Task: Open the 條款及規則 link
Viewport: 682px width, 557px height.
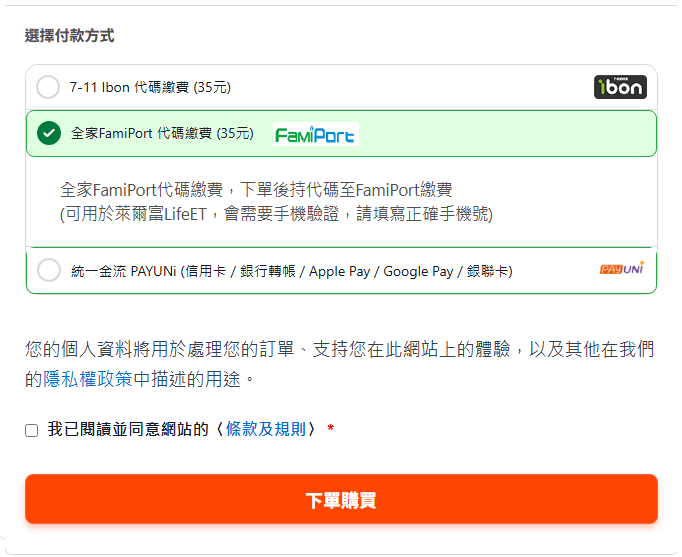Action: [x=266, y=429]
